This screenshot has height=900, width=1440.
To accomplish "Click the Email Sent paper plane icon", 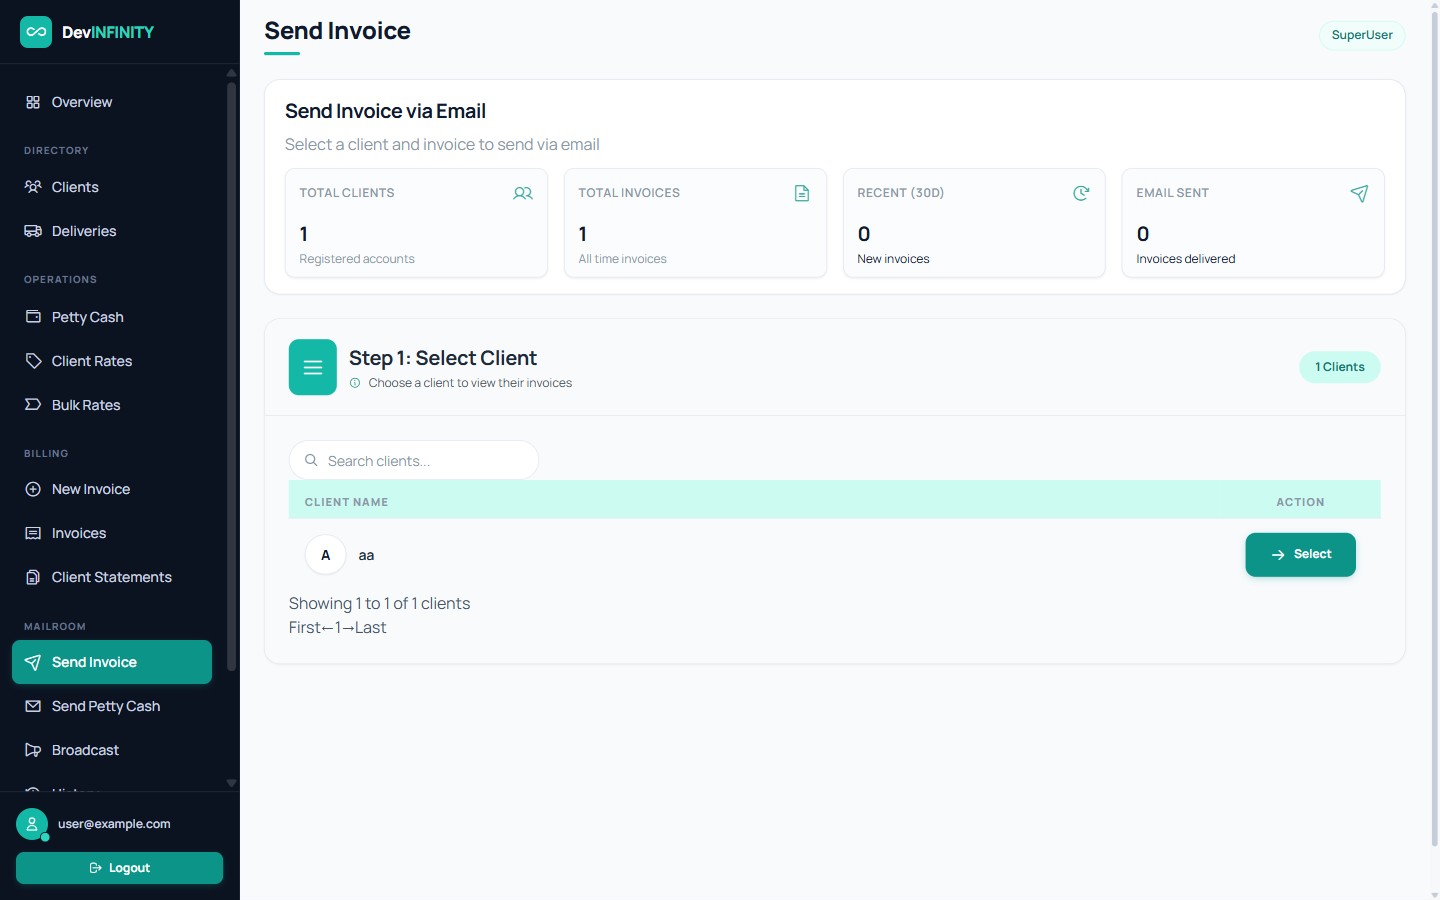I will tap(1359, 193).
